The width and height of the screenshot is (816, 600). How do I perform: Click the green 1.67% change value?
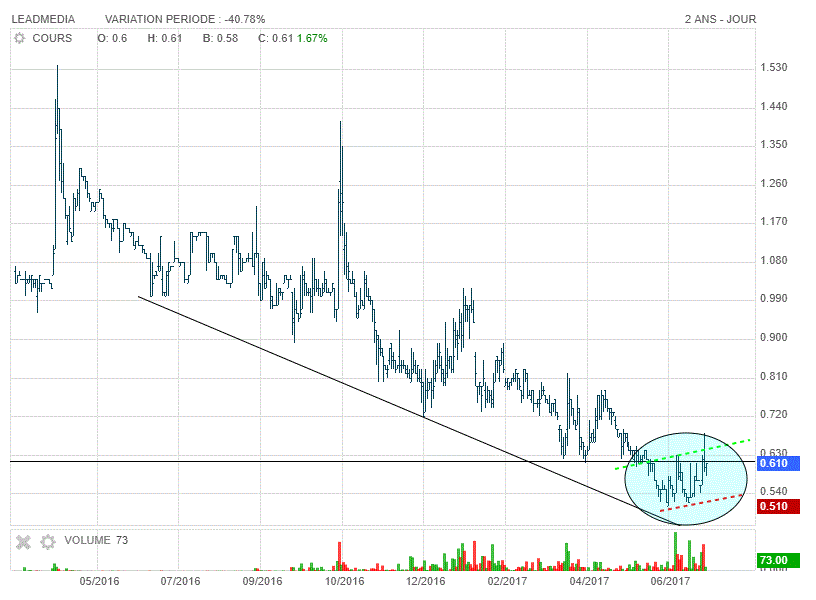point(312,38)
